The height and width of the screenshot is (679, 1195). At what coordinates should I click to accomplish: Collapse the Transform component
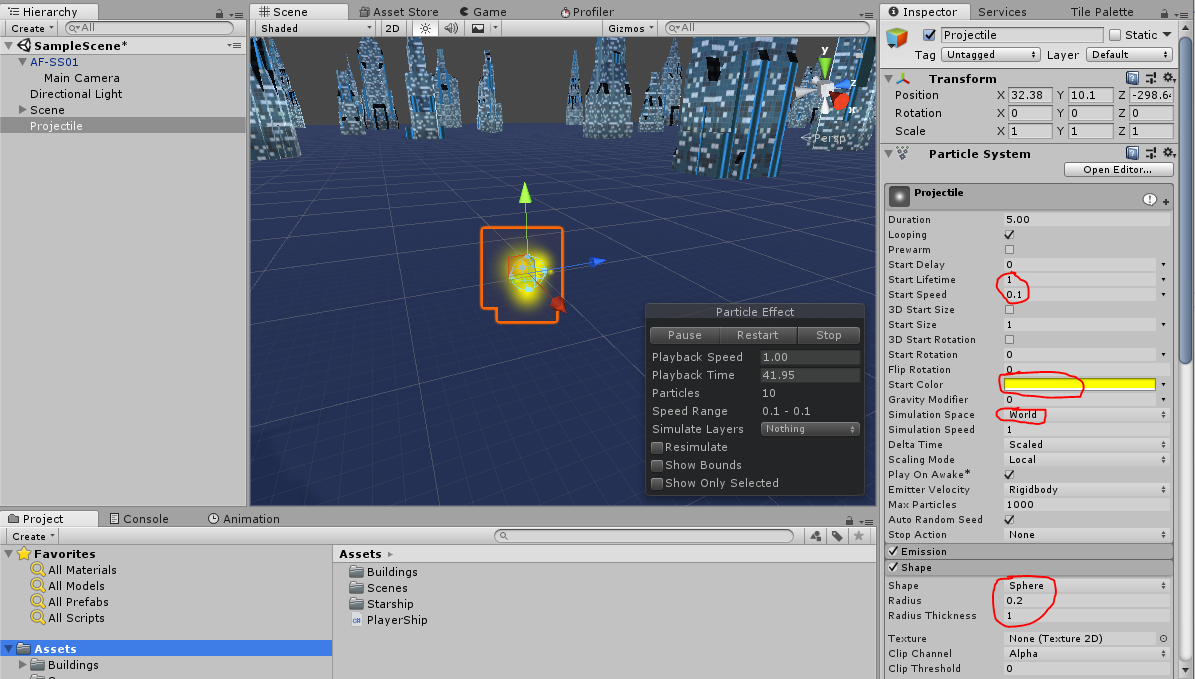click(889, 78)
